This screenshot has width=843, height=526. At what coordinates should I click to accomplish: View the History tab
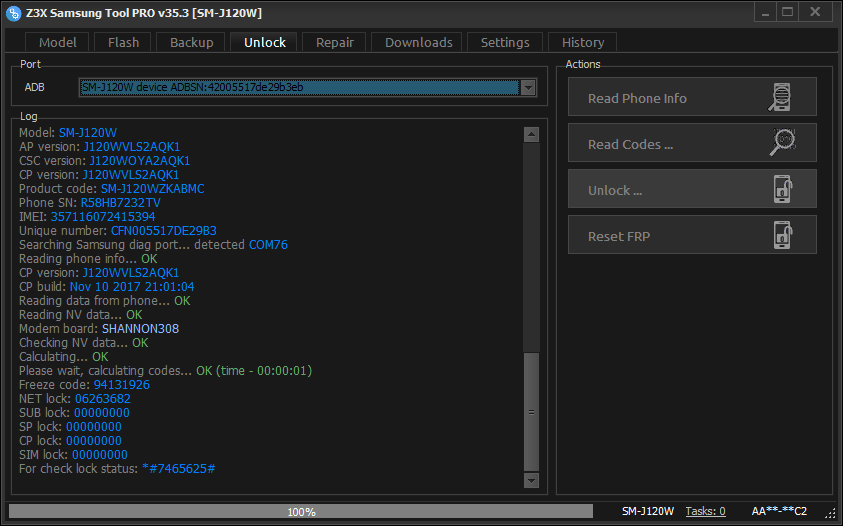[x=583, y=42]
